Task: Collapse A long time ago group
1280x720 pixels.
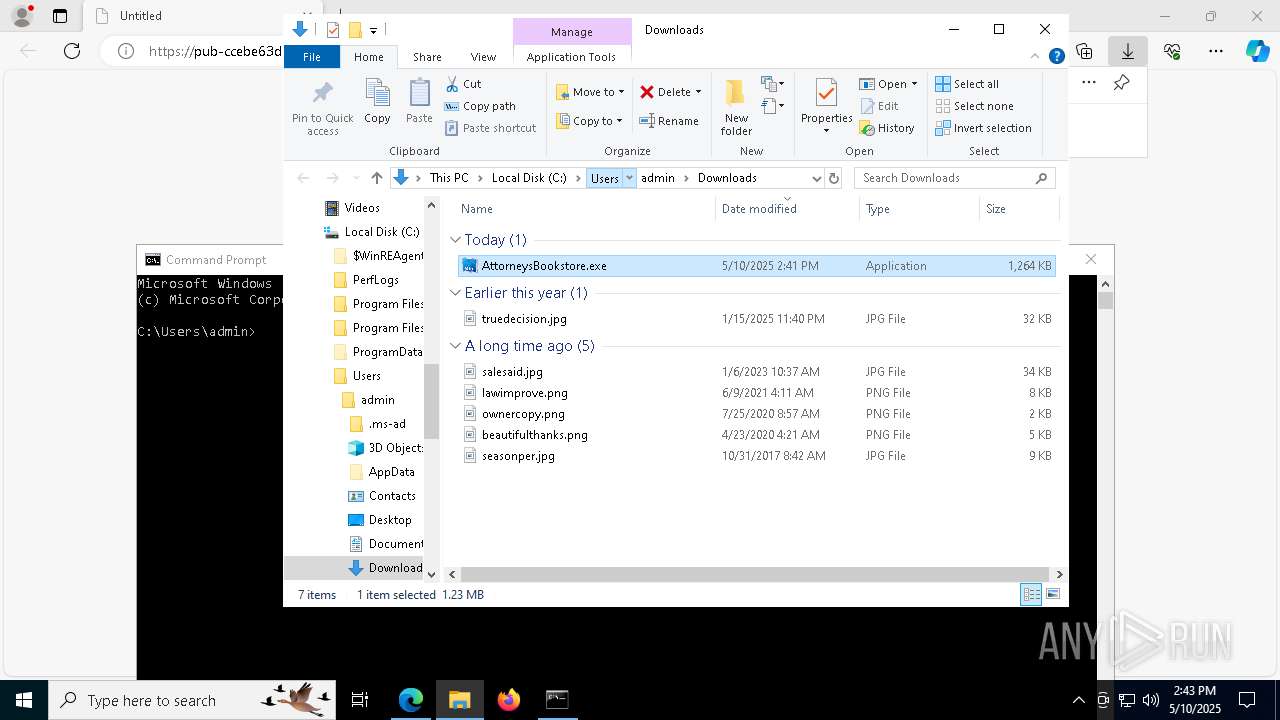Action: tap(456, 346)
